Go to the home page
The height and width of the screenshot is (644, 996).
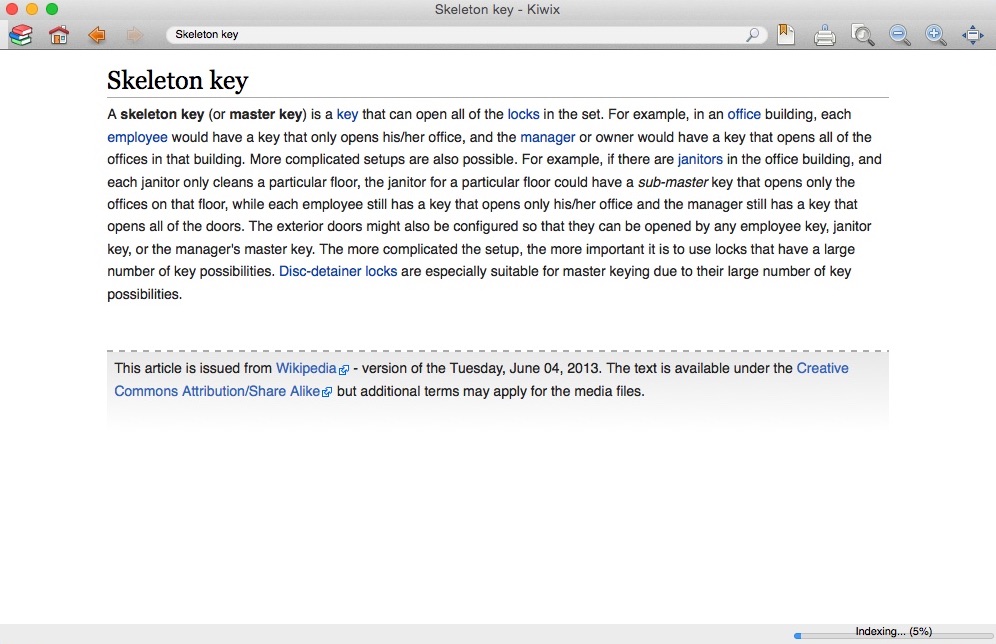click(x=59, y=35)
